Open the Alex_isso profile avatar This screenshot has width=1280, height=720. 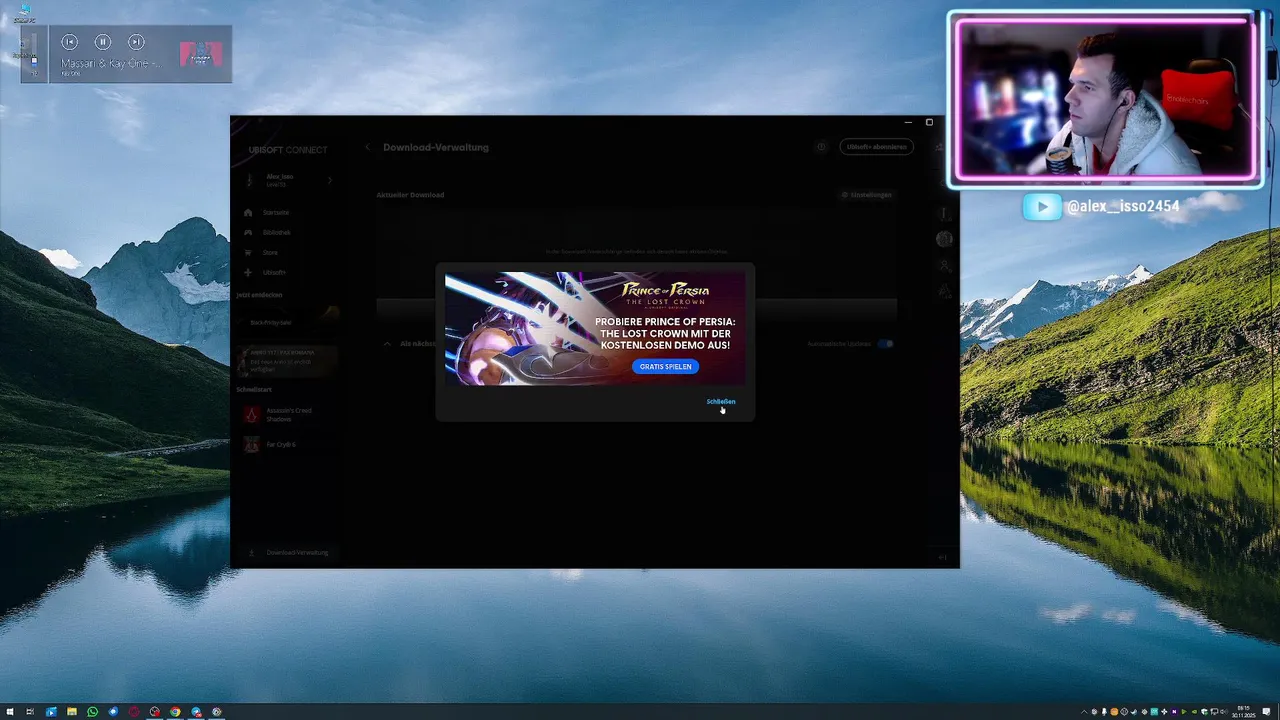coord(250,180)
